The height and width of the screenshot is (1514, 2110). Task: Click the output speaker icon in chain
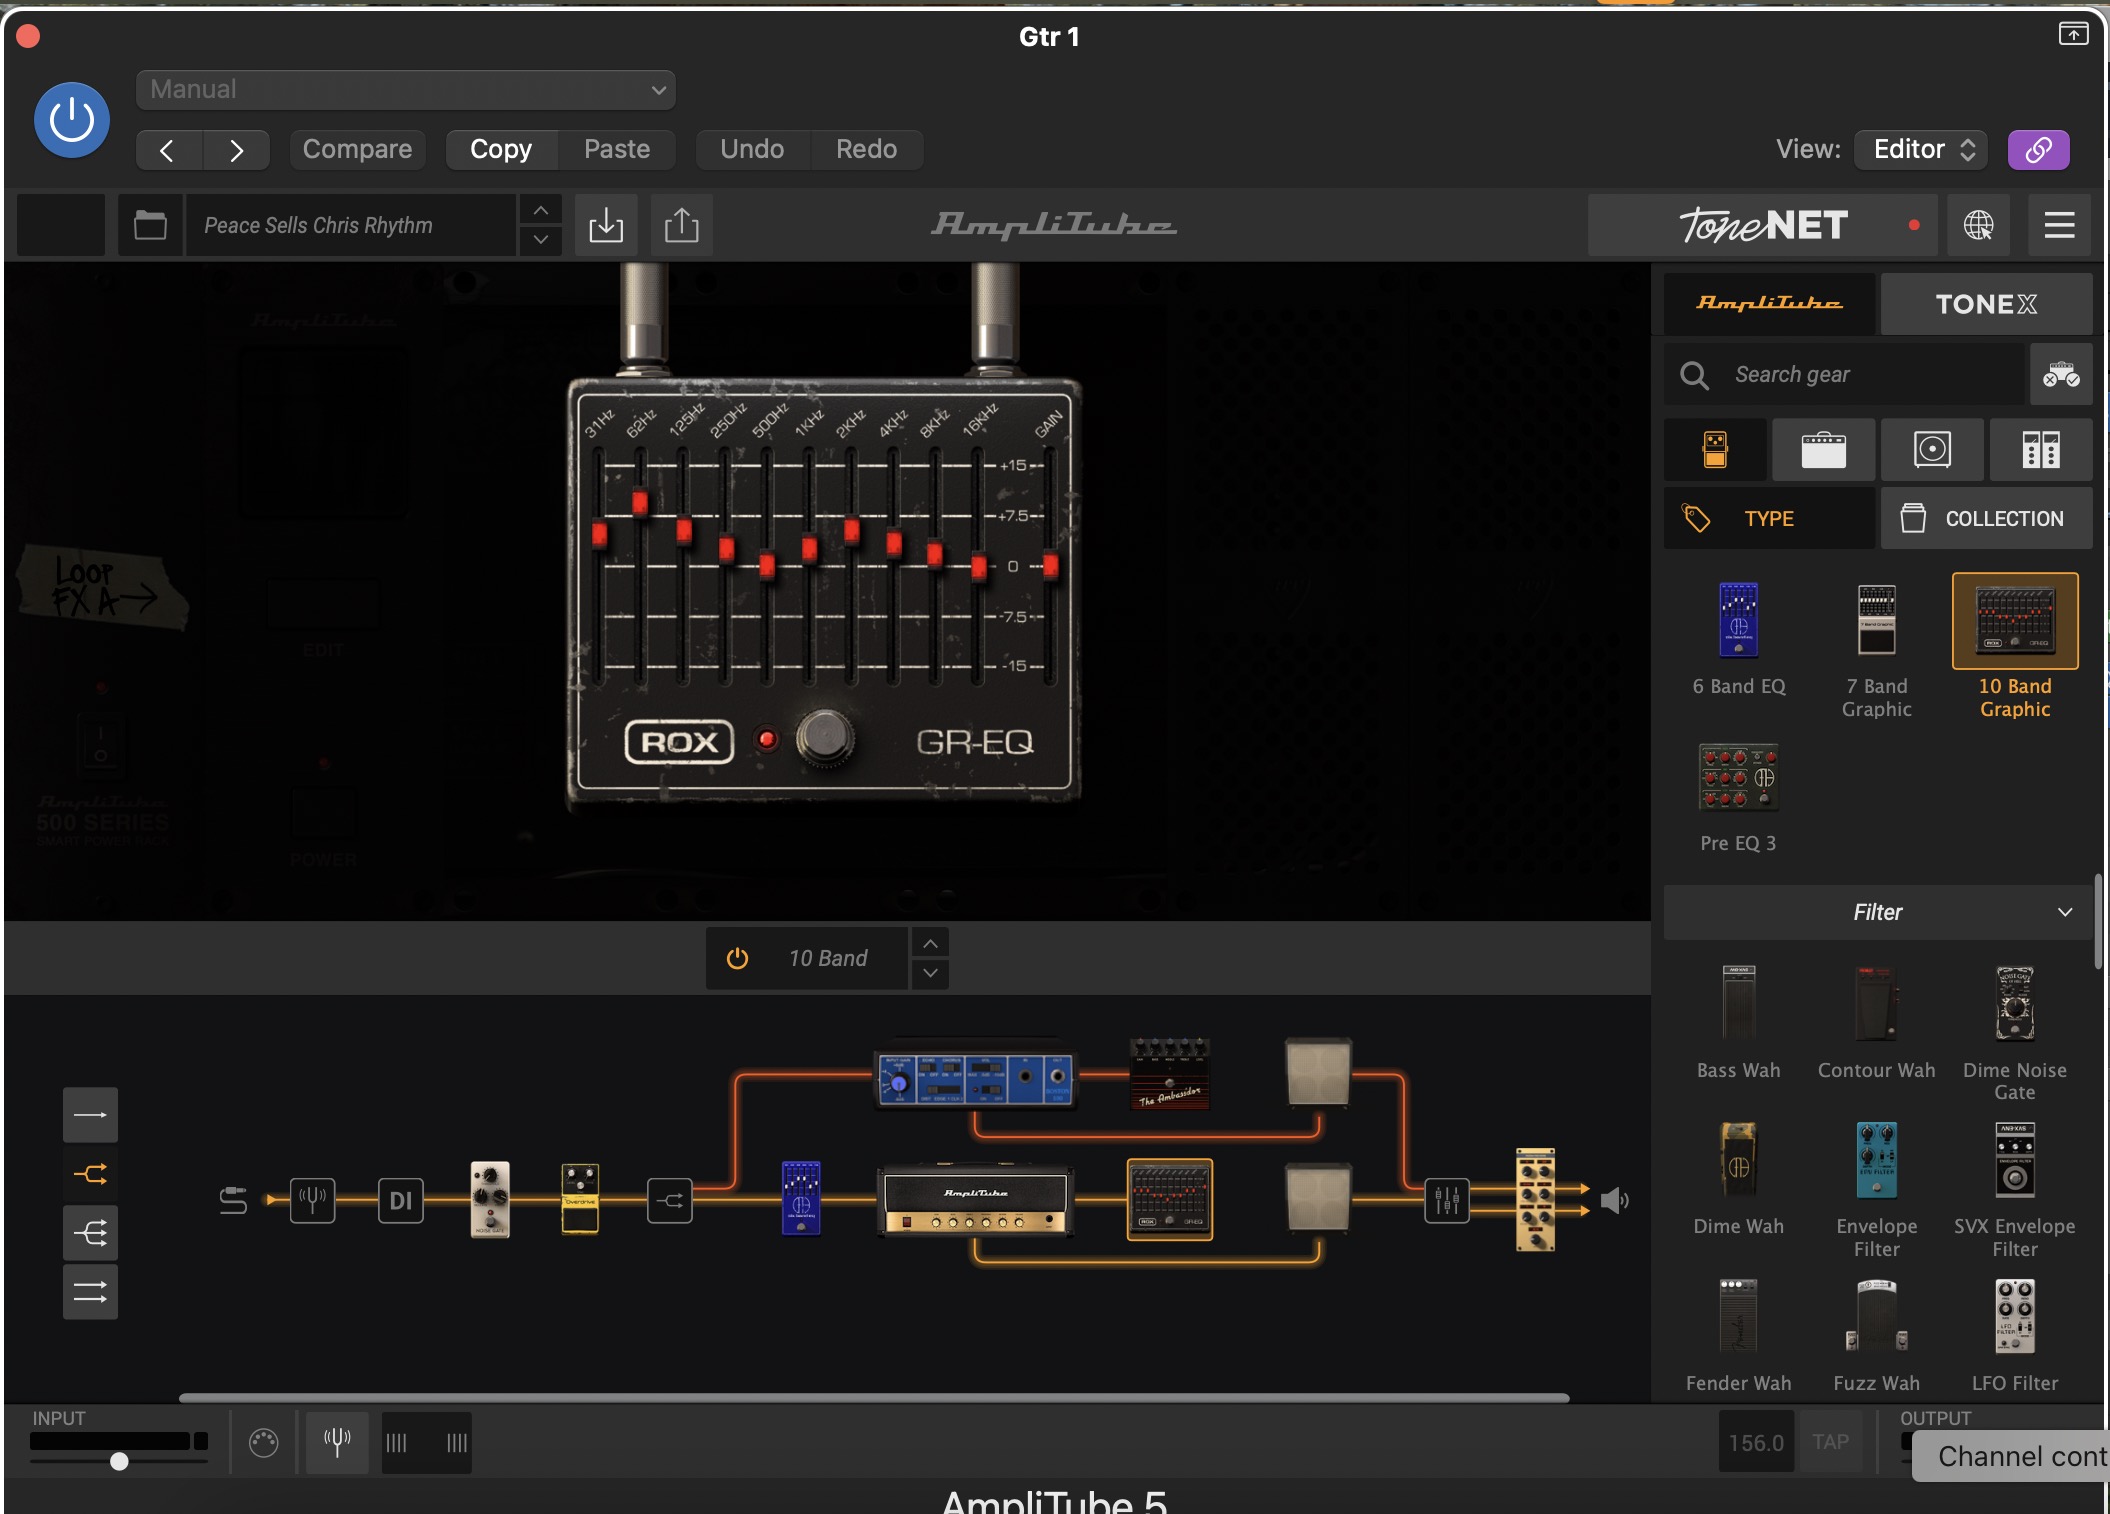(x=1614, y=1200)
